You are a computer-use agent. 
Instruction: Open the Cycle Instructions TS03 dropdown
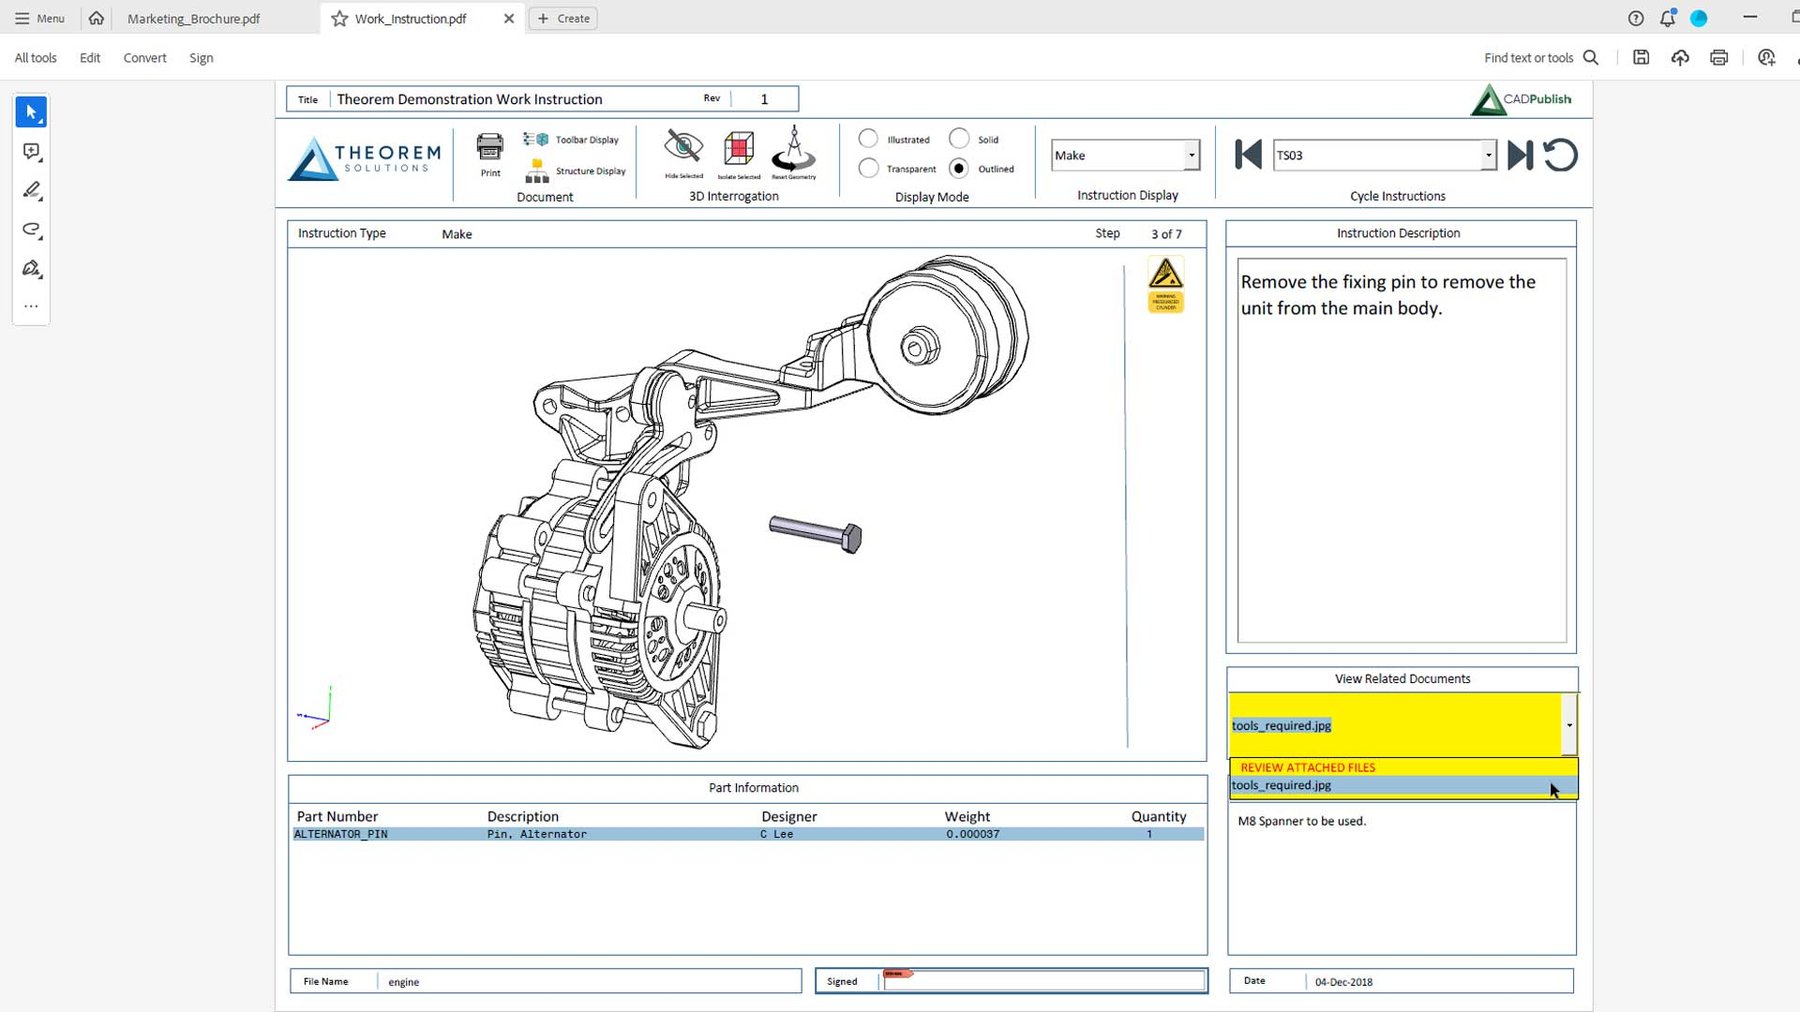(x=1489, y=155)
